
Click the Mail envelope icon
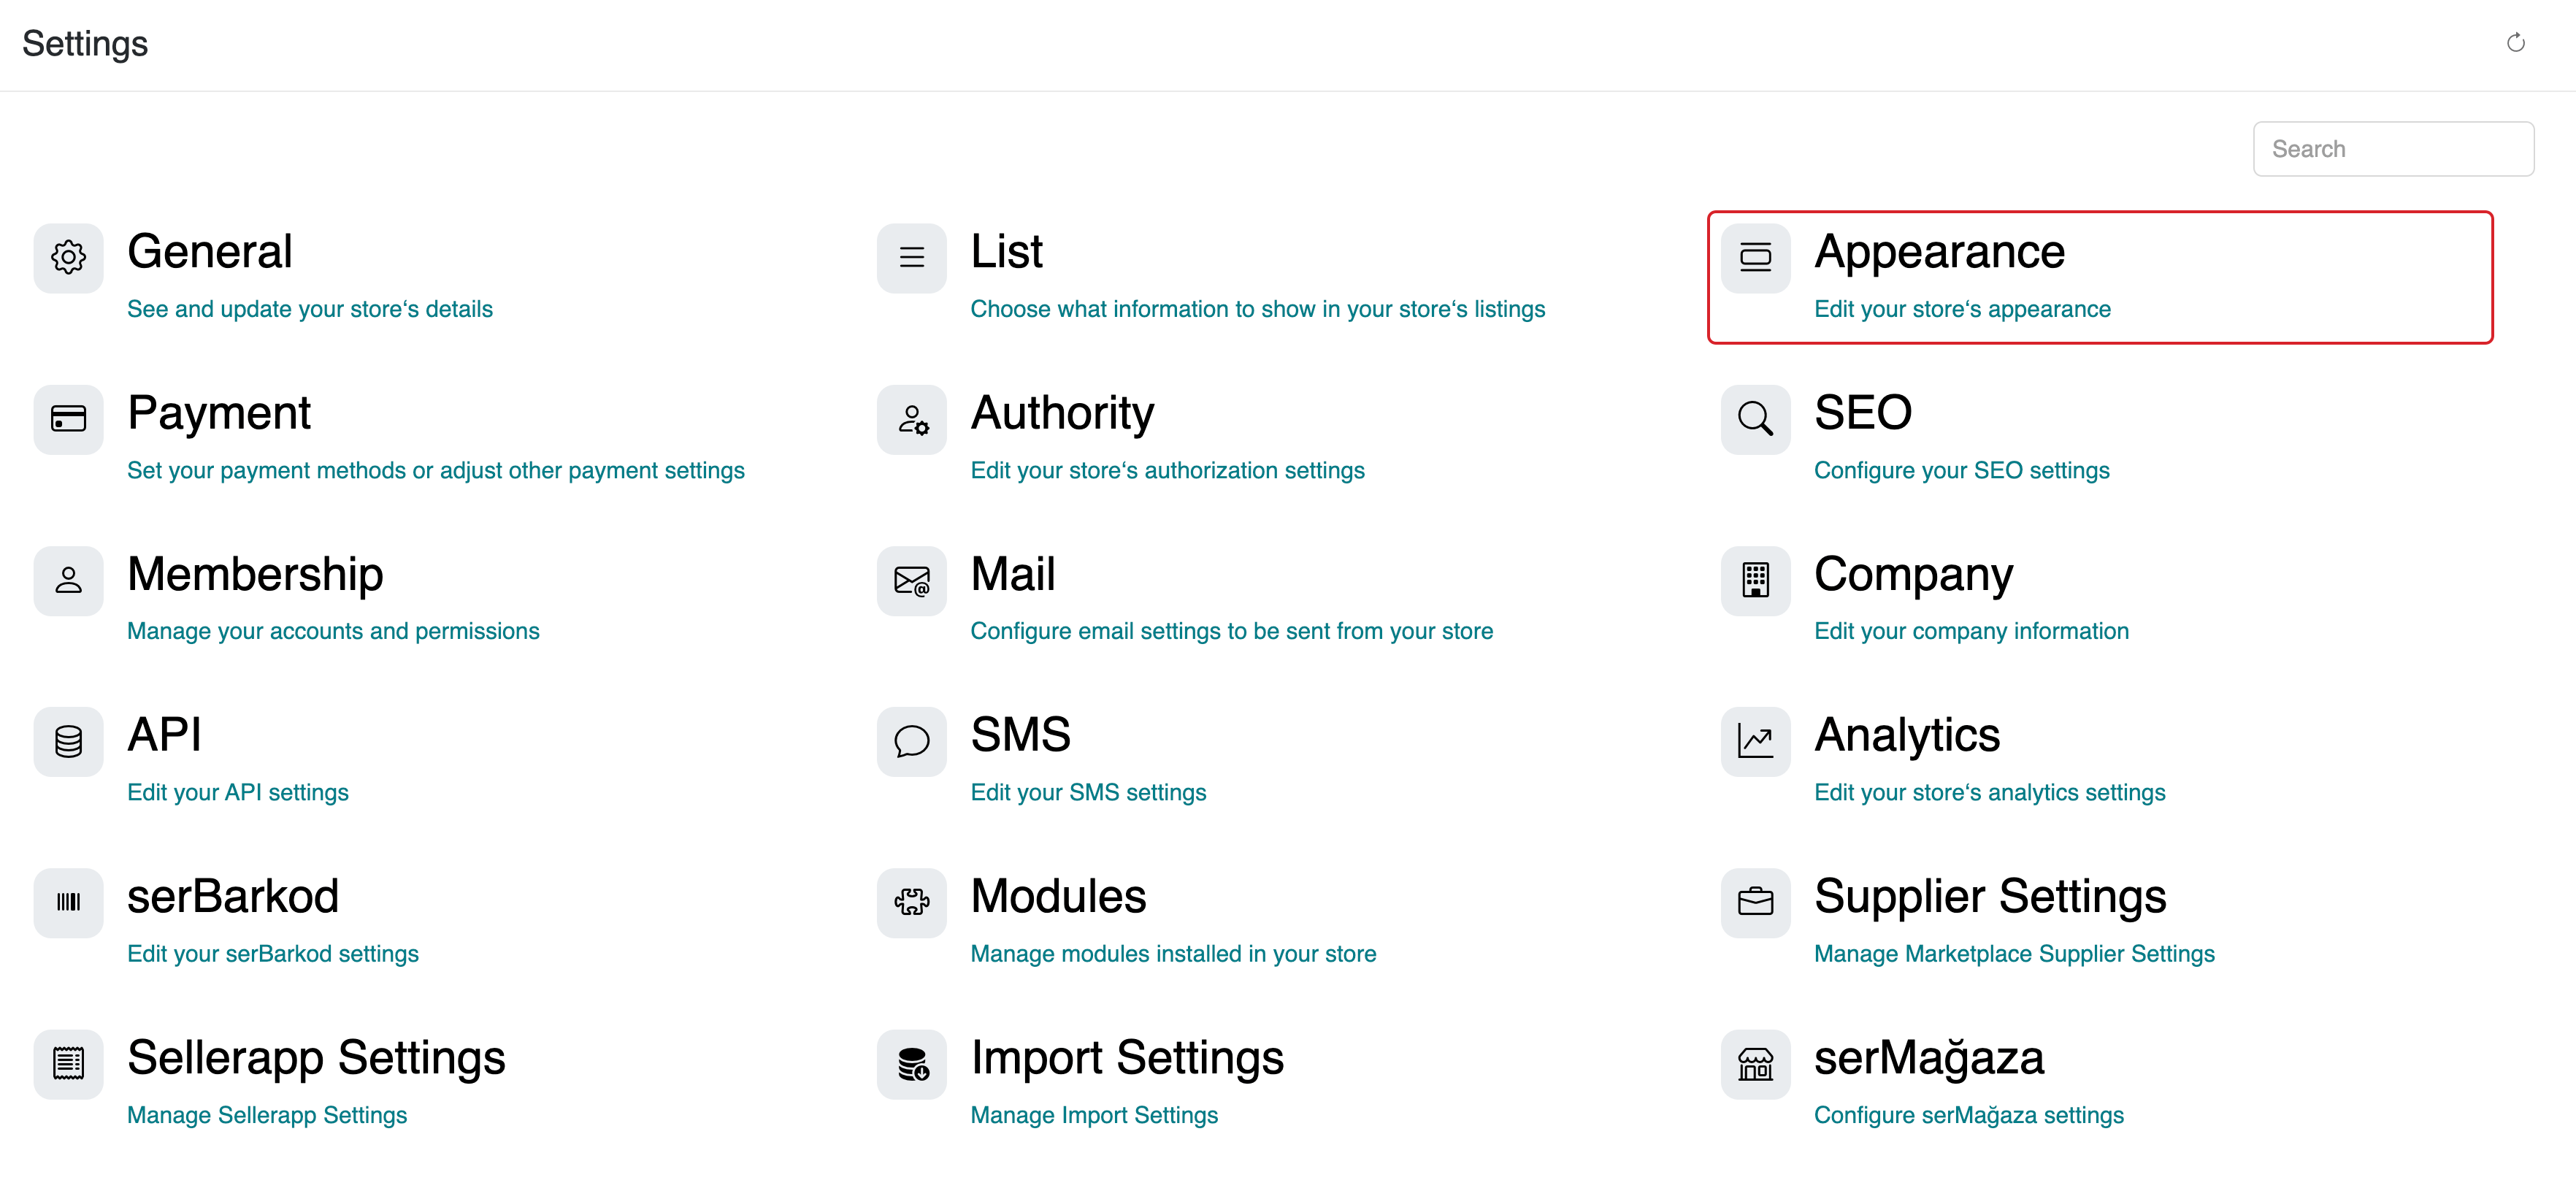pos(911,580)
